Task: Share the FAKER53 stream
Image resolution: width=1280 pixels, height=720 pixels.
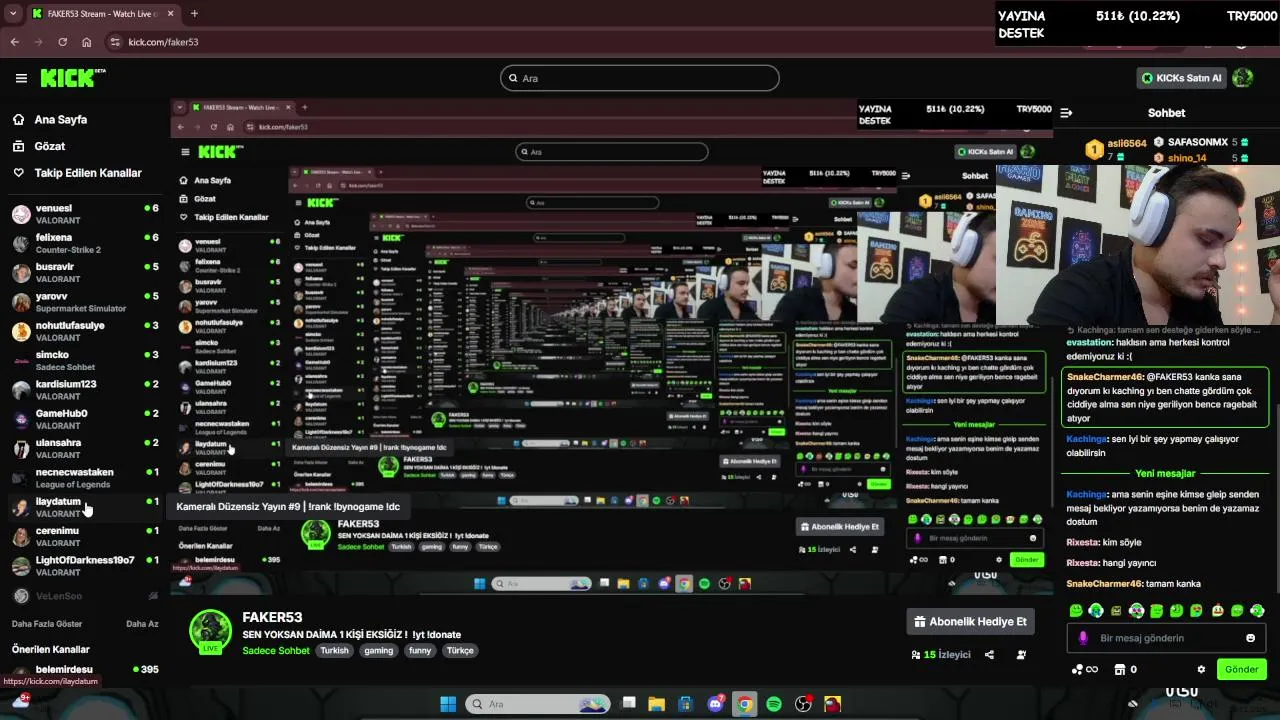Action: point(989,655)
